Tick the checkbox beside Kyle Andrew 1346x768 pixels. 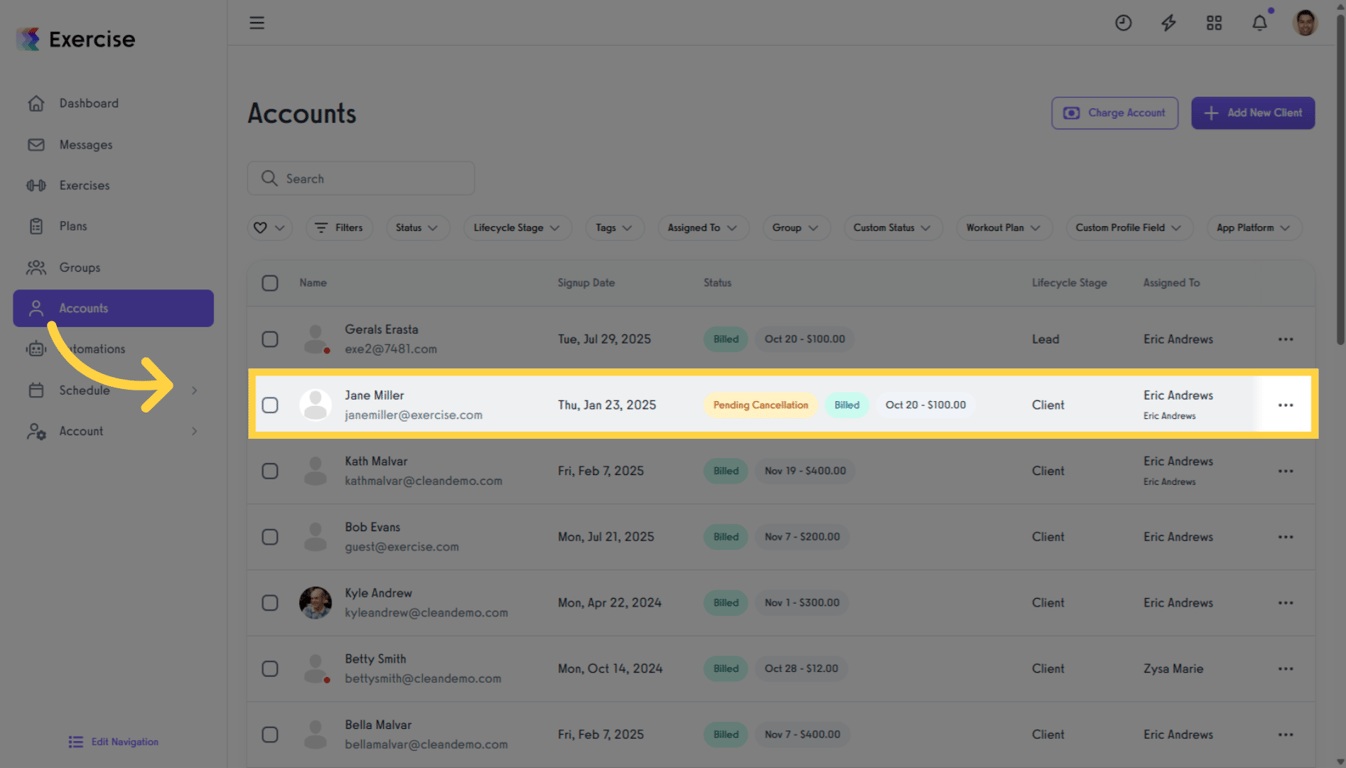click(x=270, y=602)
